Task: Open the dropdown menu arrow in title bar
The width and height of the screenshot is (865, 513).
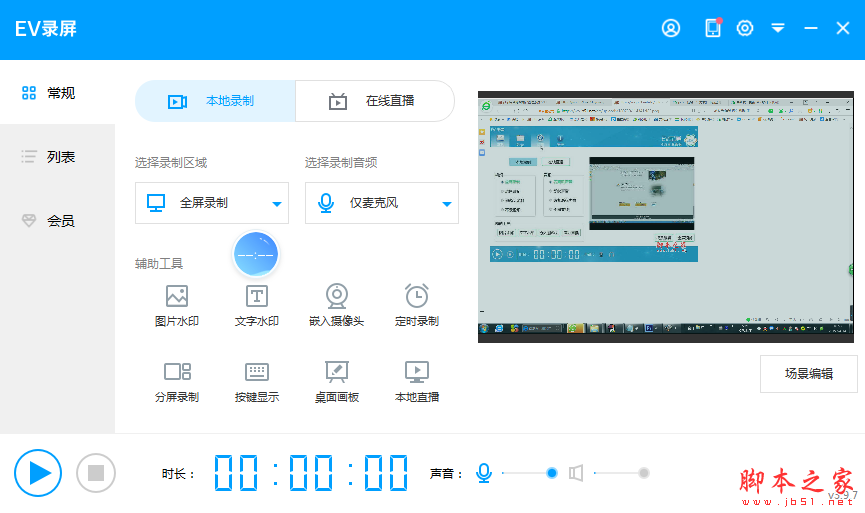Action: click(x=778, y=28)
